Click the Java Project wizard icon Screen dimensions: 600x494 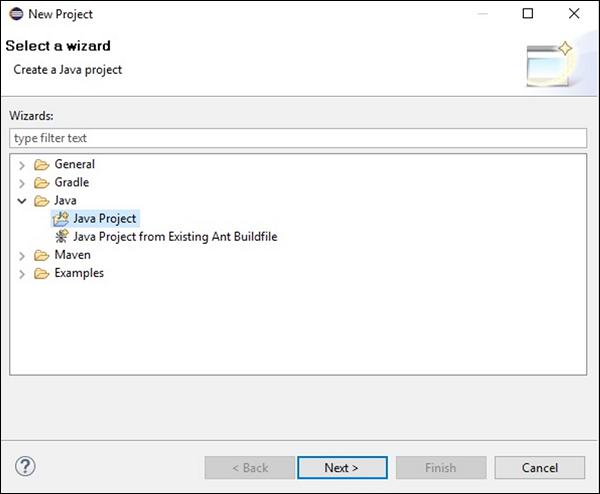click(x=60, y=219)
